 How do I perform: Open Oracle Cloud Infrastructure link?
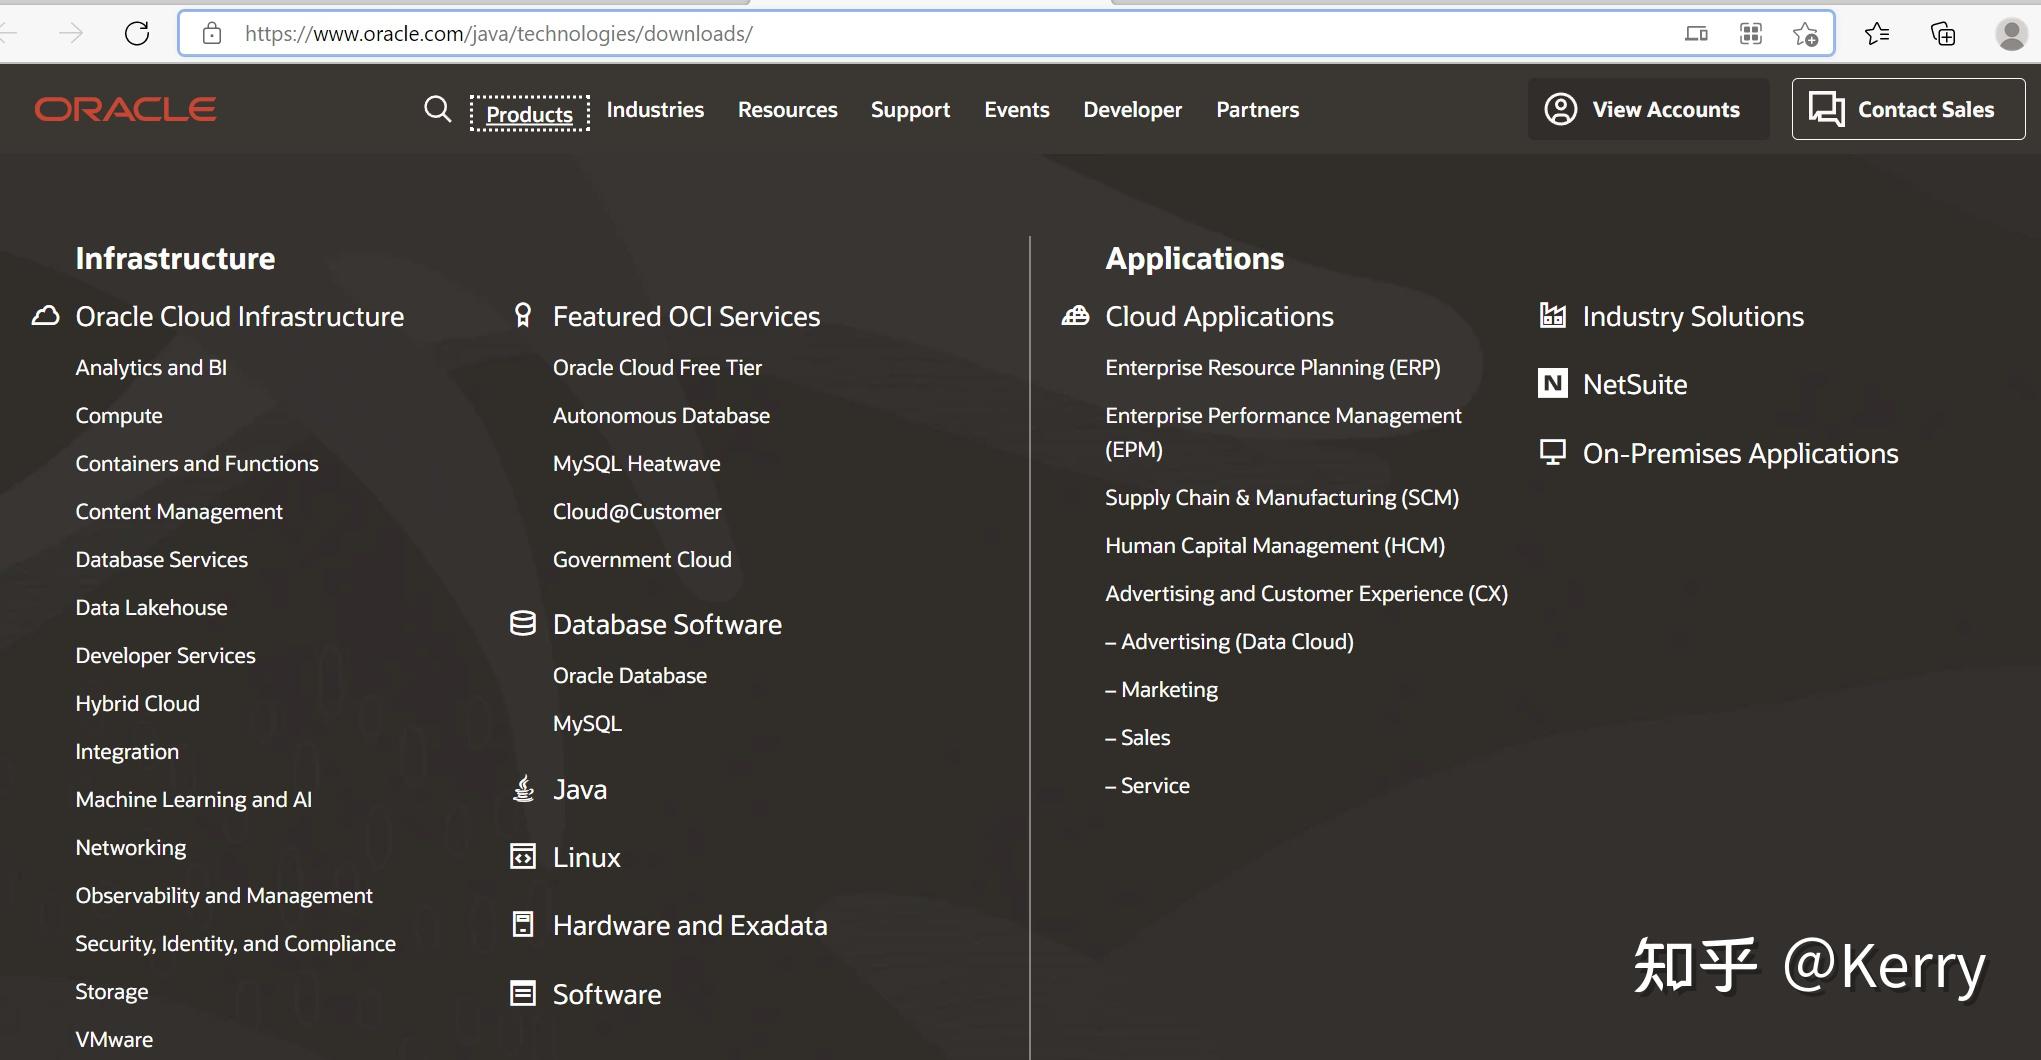[x=240, y=316]
